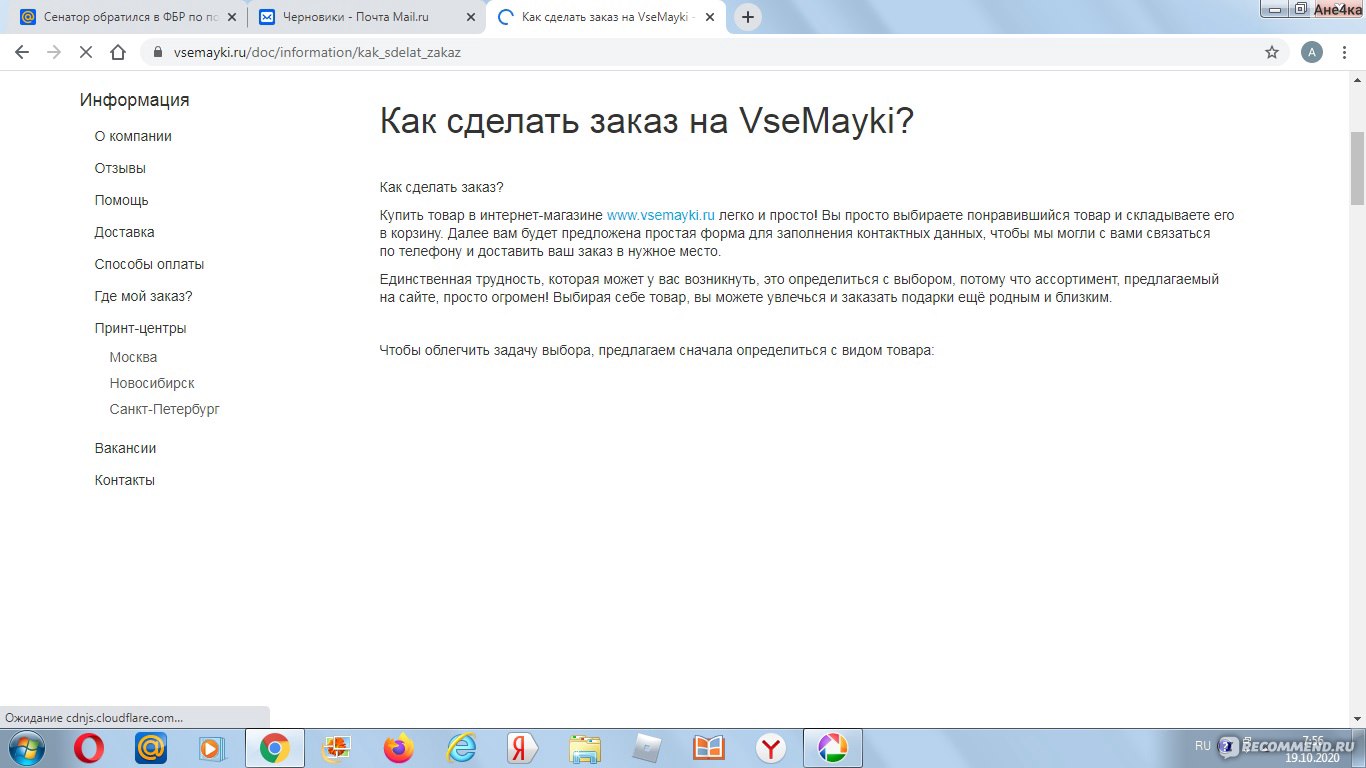Click the RU language indicator in tray
The height and width of the screenshot is (768, 1366).
[1203, 746]
